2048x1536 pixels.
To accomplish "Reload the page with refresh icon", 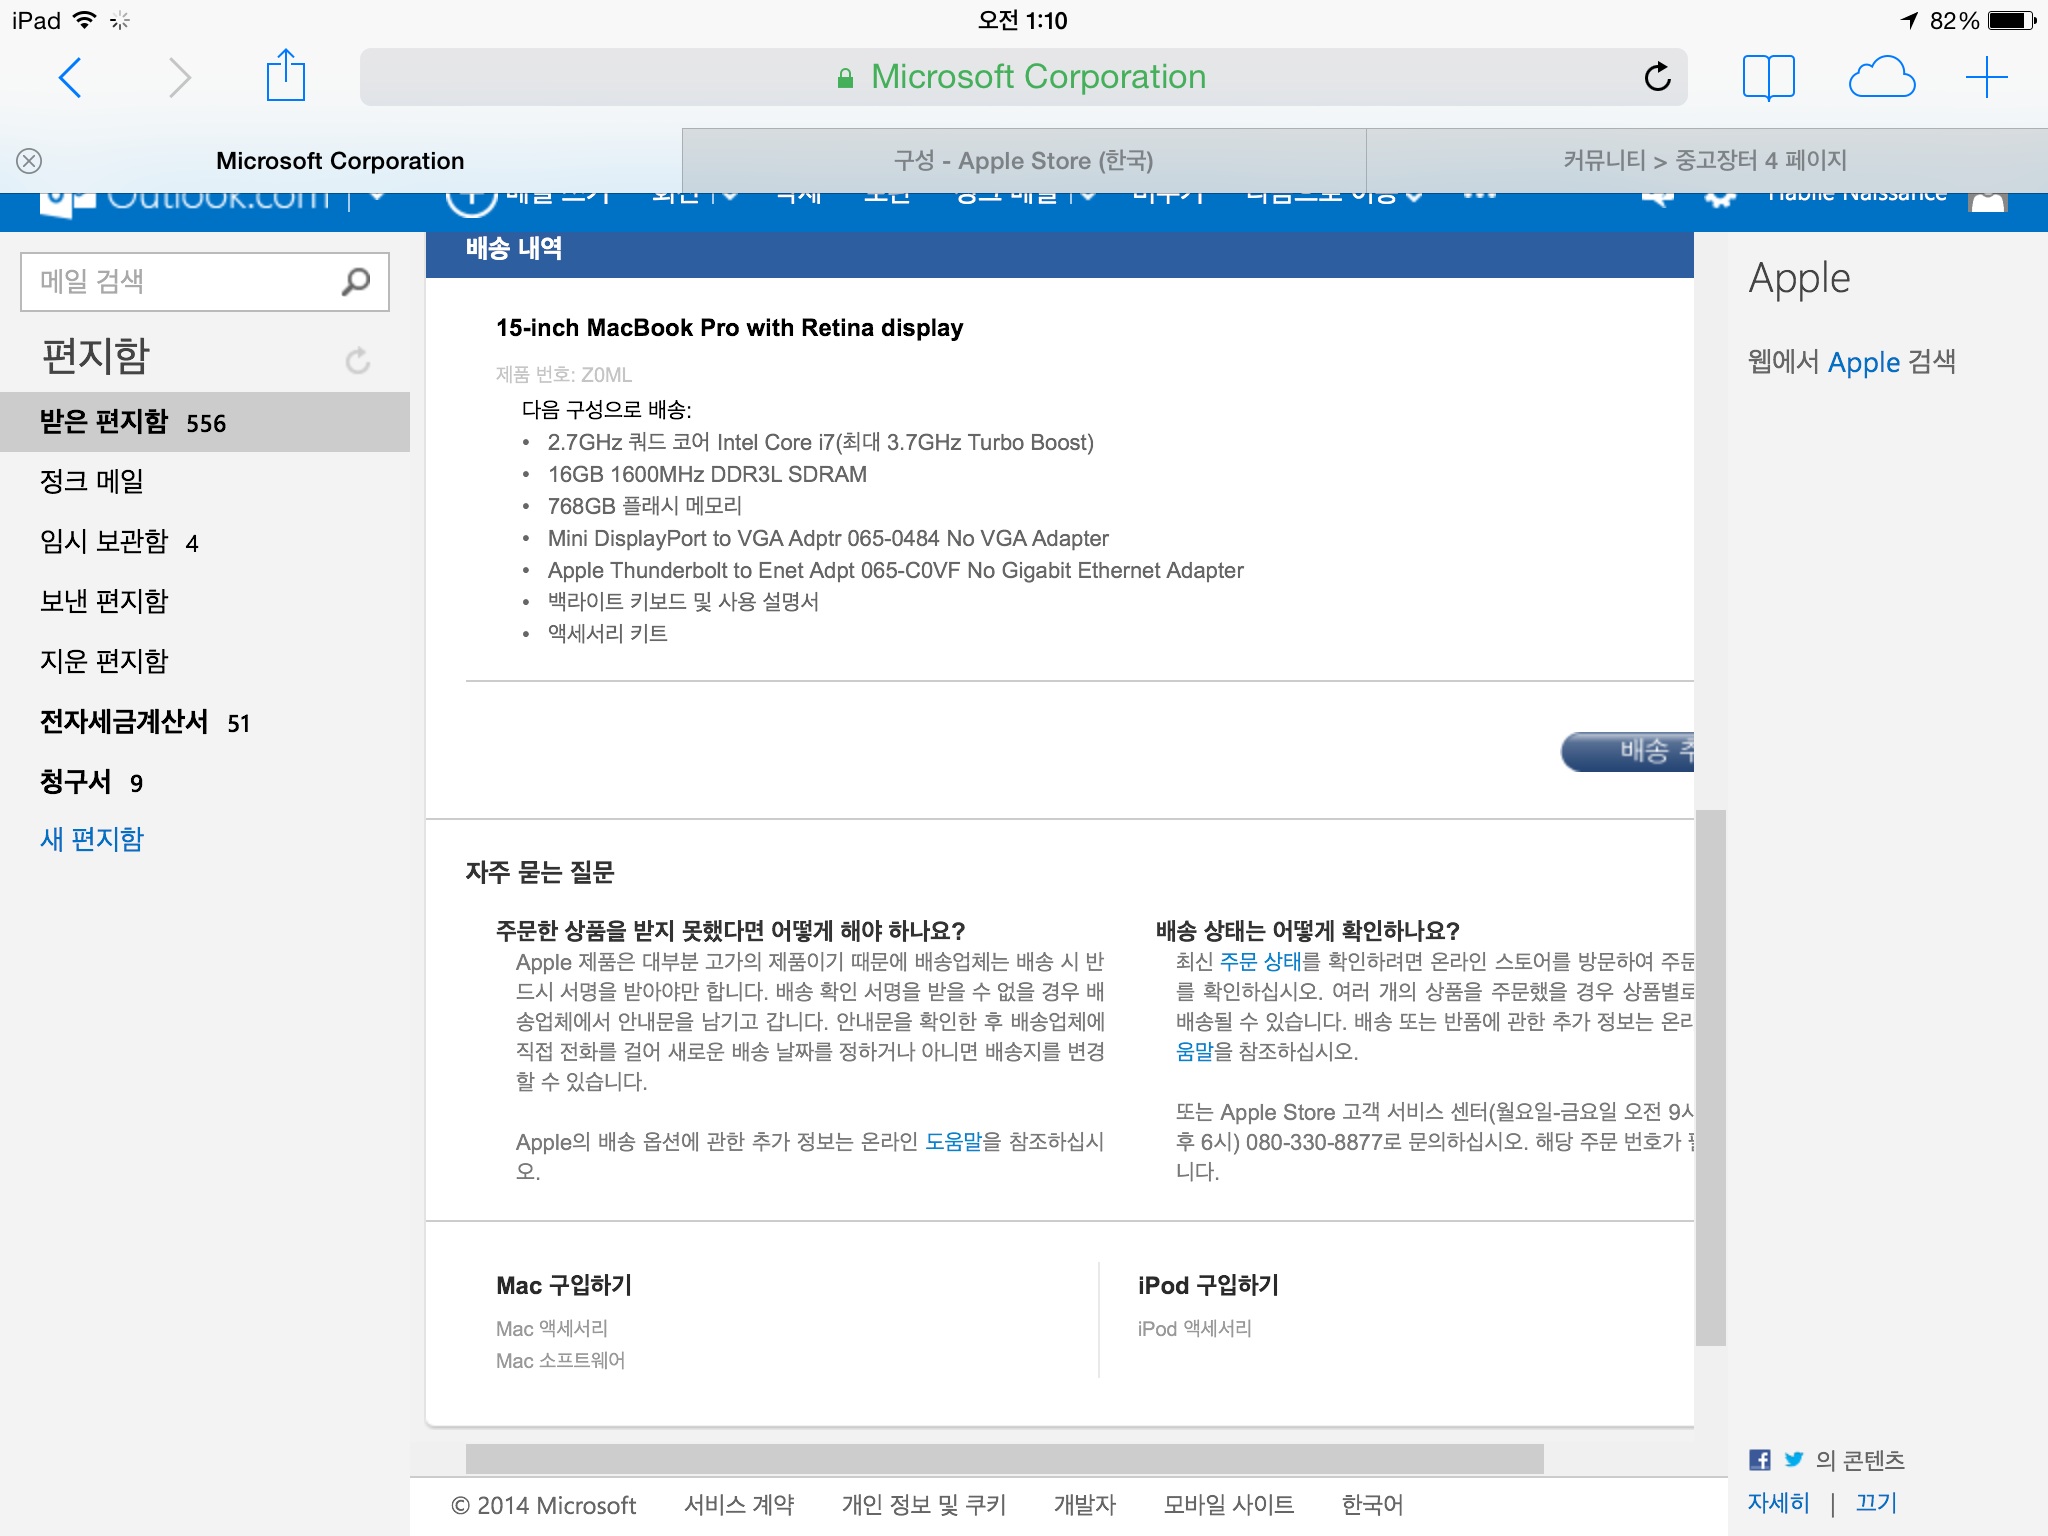I will (x=1657, y=77).
